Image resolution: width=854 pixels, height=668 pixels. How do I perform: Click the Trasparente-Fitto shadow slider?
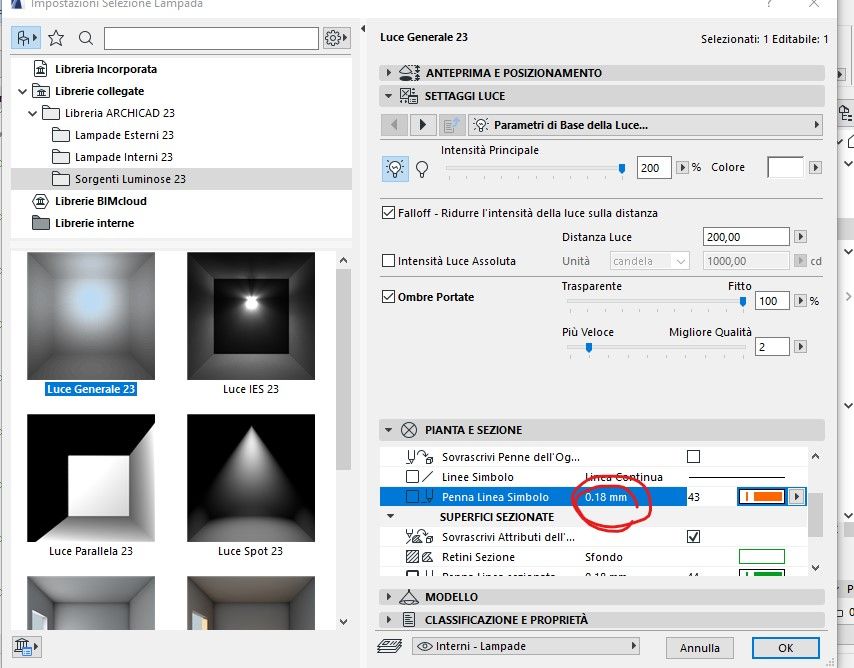[656, 301]
